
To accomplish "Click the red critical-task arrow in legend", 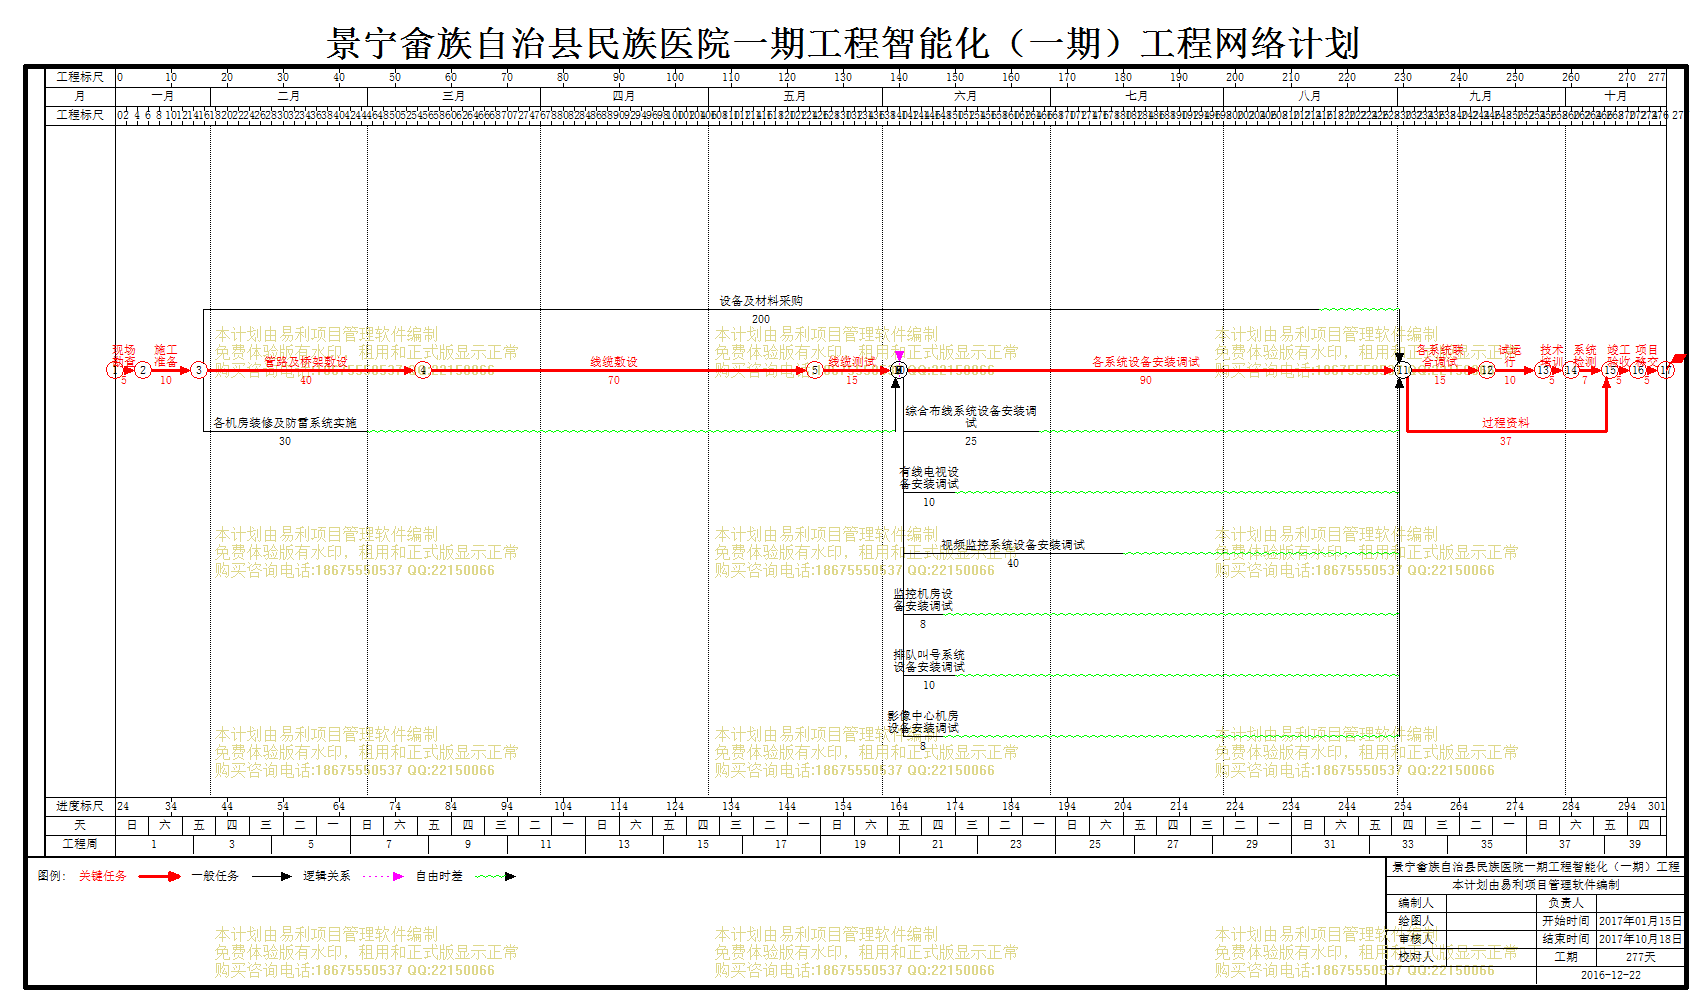I will coord(159,877).
